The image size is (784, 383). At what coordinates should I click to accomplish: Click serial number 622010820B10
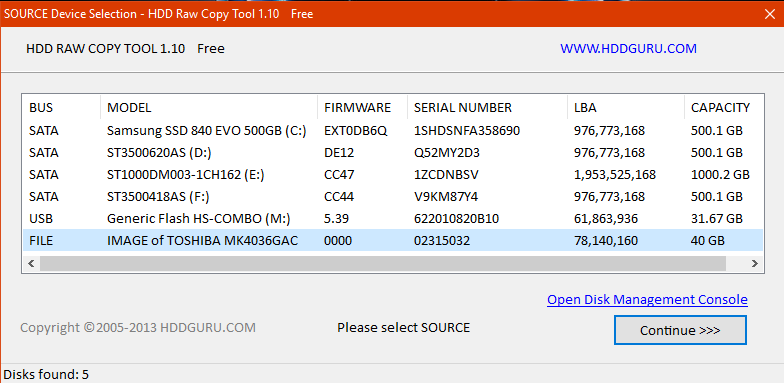tap(456, 218)
